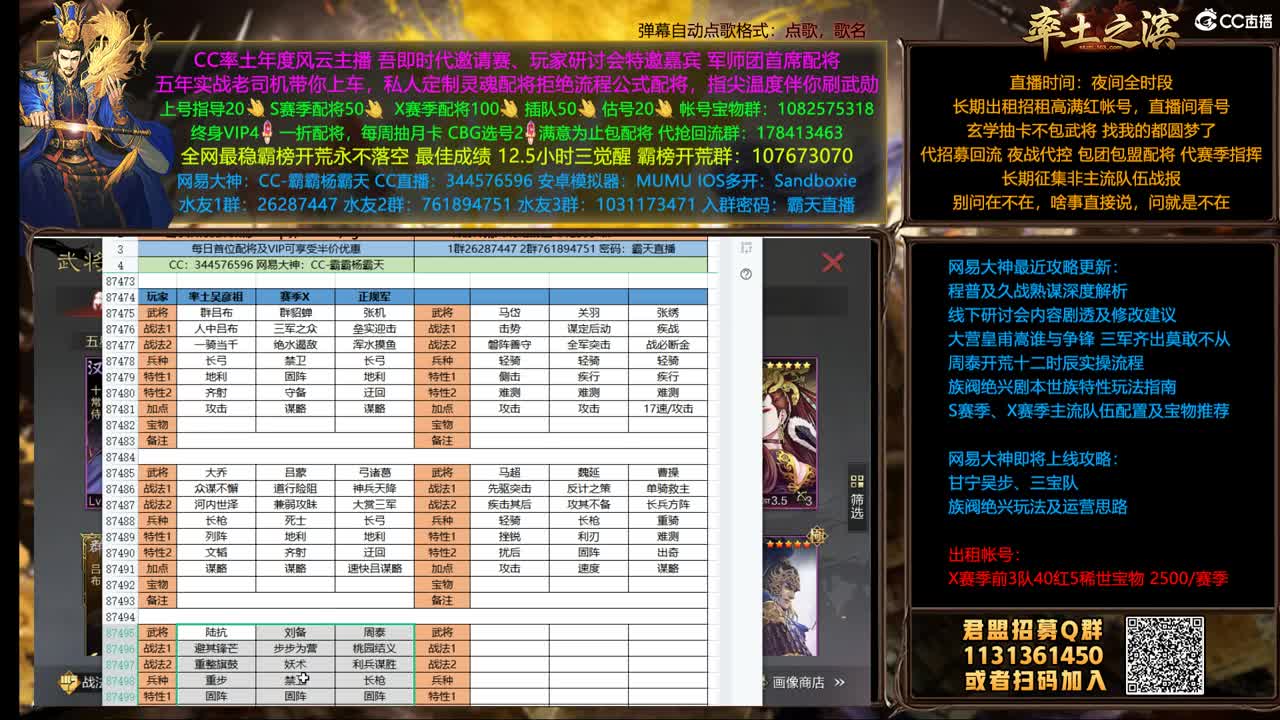1280x720 pixels.
Task: Select spreadsheet row header 87484
Action: (120, 457)
